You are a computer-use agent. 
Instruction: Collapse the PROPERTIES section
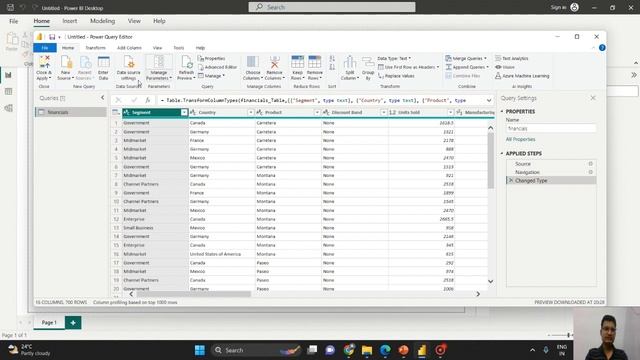[502, 111]
